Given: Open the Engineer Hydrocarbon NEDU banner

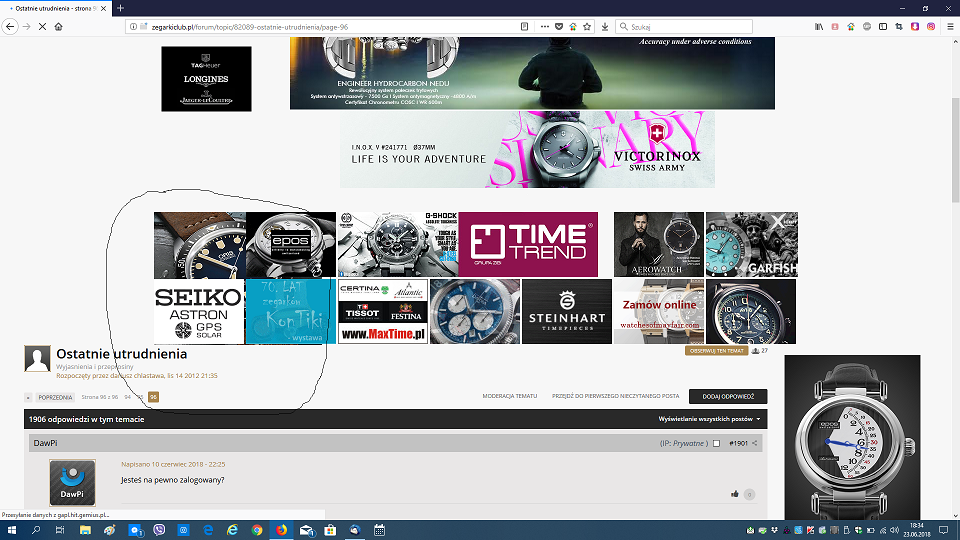Looking at the screenshot, I should (532, 73).
